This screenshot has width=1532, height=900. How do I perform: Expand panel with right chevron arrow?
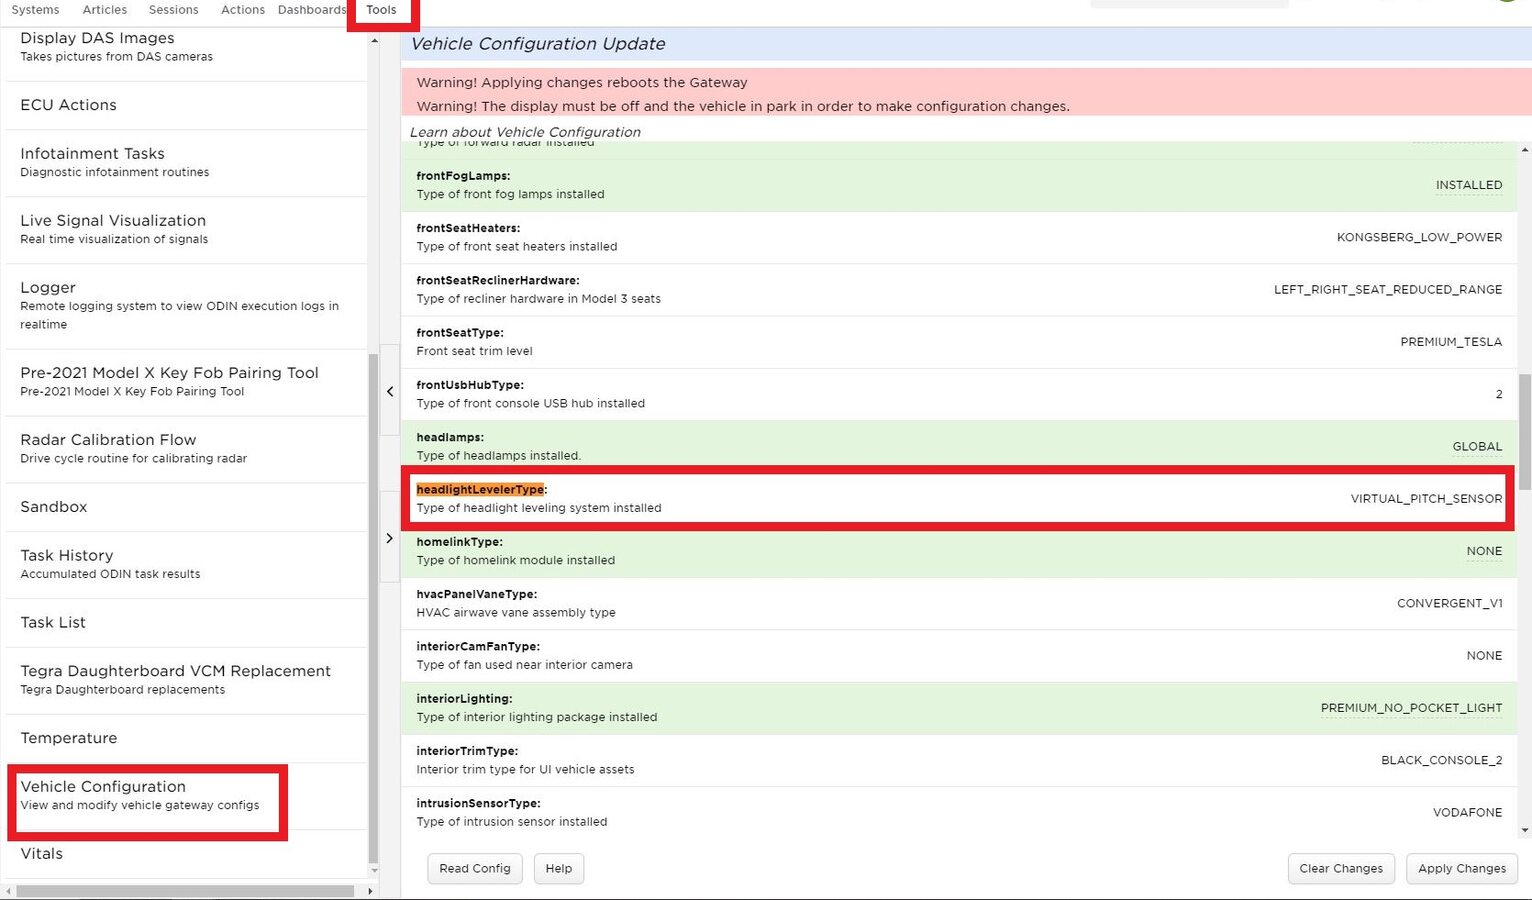(x=390, y=539)
